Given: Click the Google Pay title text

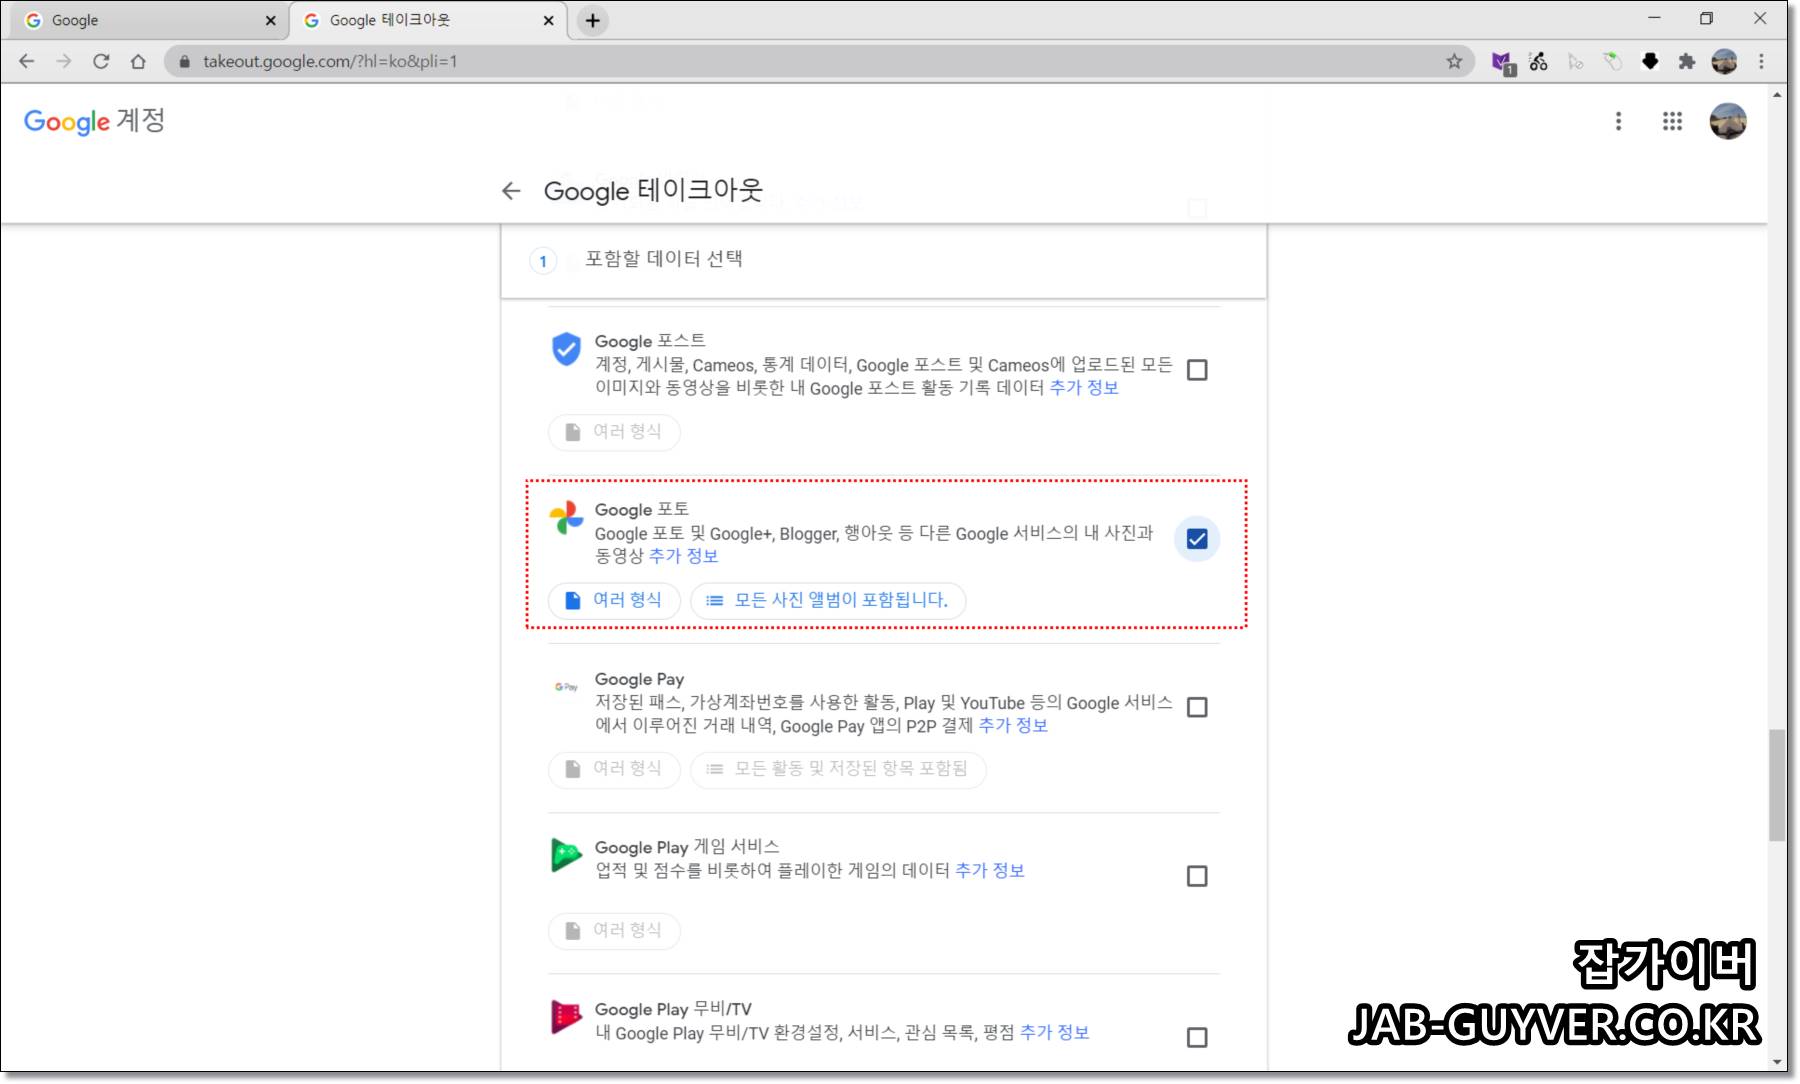Looking at the screenshot, I should click(x=639, y=679).
